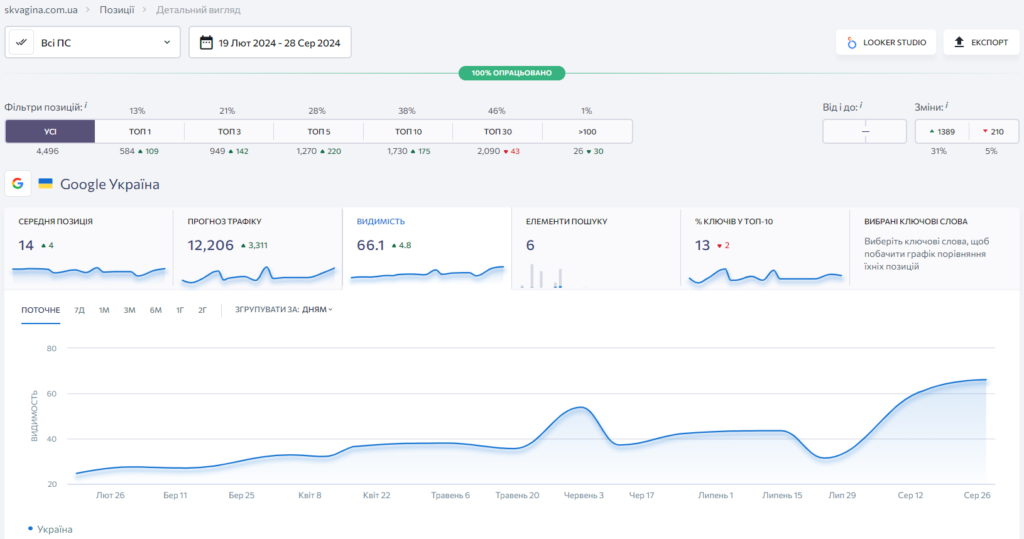Click the export download icon
This screenshot has height=539, width=1024.
[959, 43]
